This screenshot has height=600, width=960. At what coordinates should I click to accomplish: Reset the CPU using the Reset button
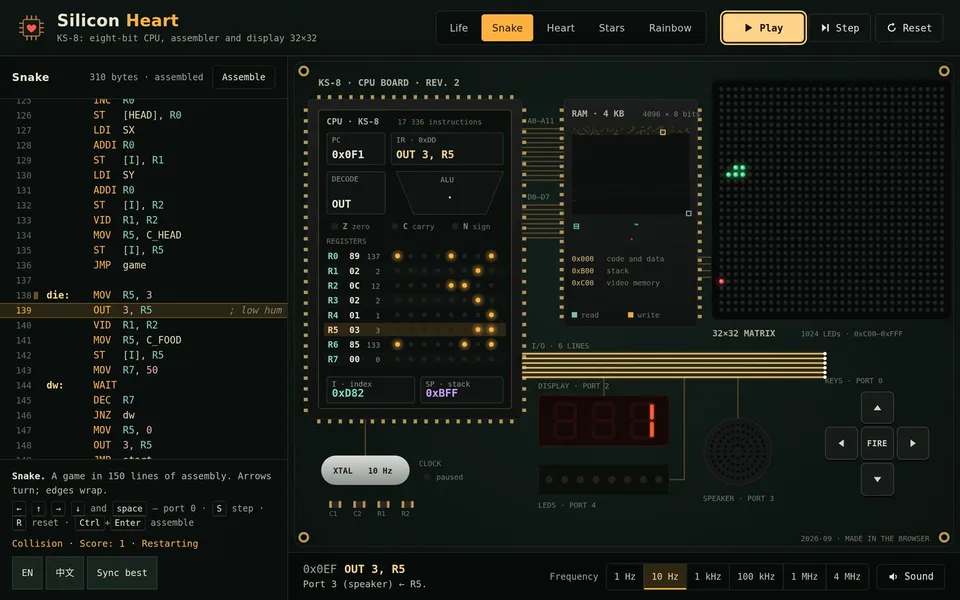click(x=909, y=28)
